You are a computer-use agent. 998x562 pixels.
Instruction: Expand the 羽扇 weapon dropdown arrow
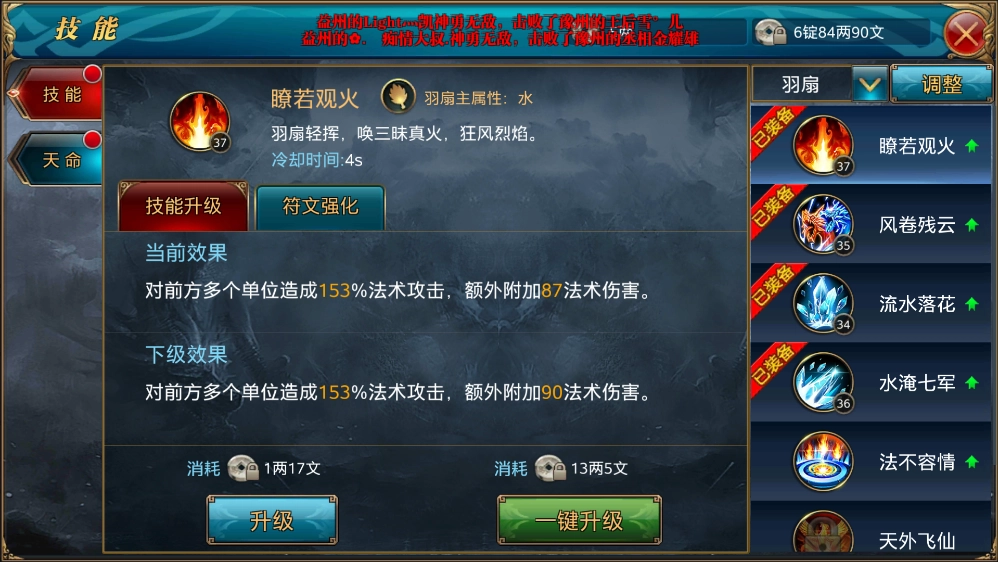[x=869, y=84]
